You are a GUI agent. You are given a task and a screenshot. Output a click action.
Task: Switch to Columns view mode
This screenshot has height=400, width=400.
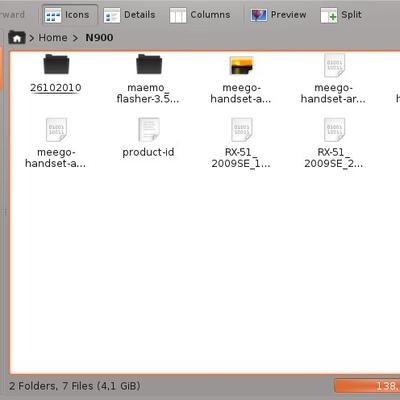click(200, 15)
